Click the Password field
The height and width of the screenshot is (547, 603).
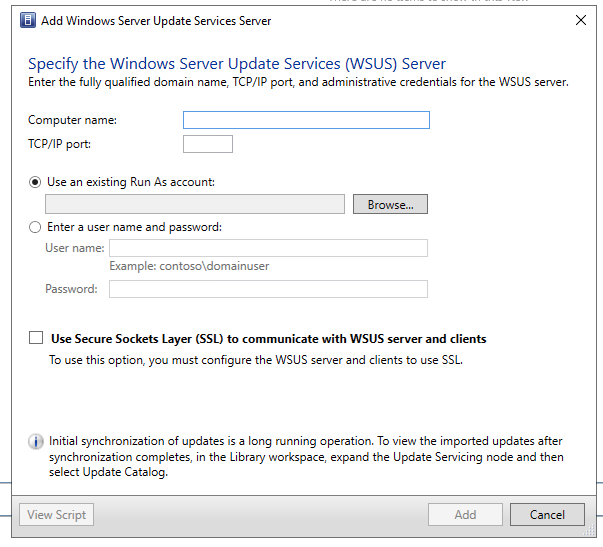coord(268,289)
